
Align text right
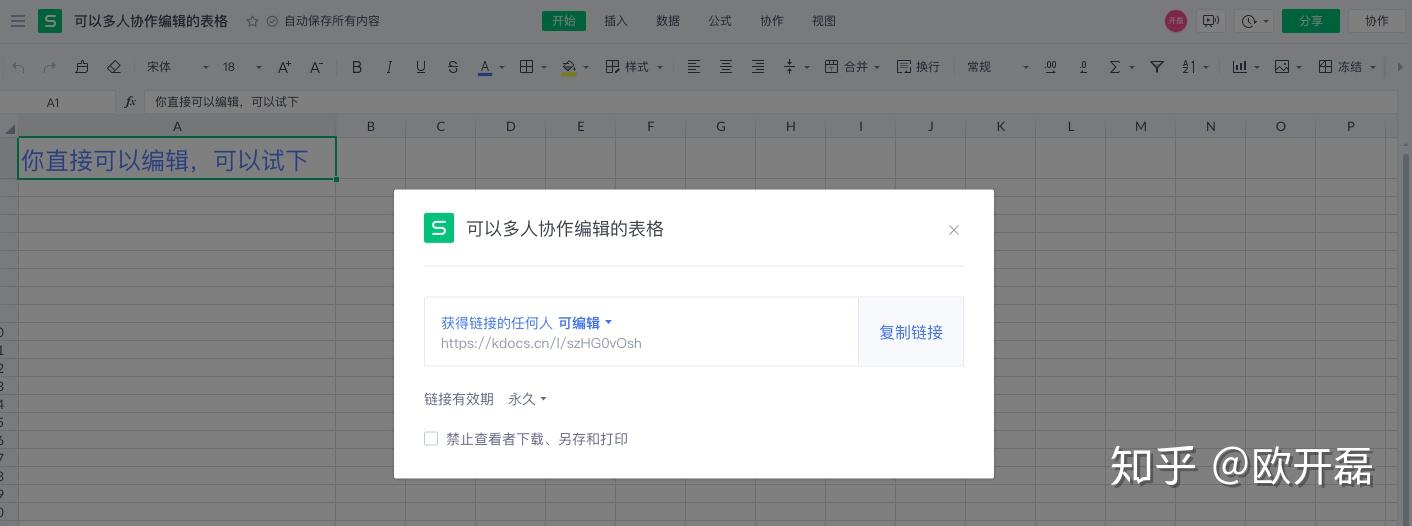pyautogui.click(x=758, y=67)
